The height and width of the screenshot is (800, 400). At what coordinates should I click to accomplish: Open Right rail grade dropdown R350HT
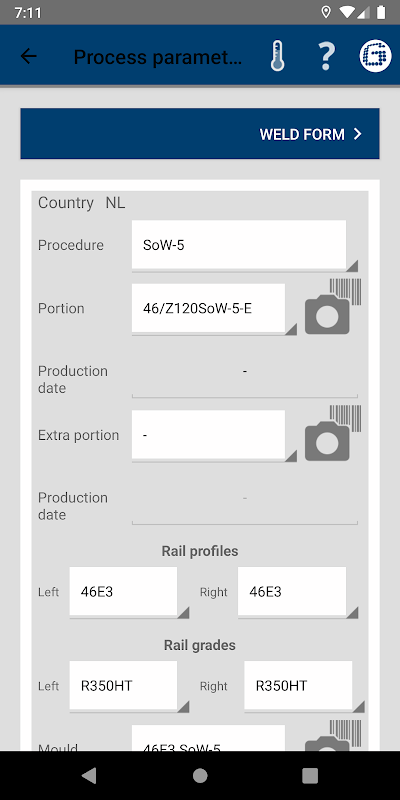[x=304, y=687]
